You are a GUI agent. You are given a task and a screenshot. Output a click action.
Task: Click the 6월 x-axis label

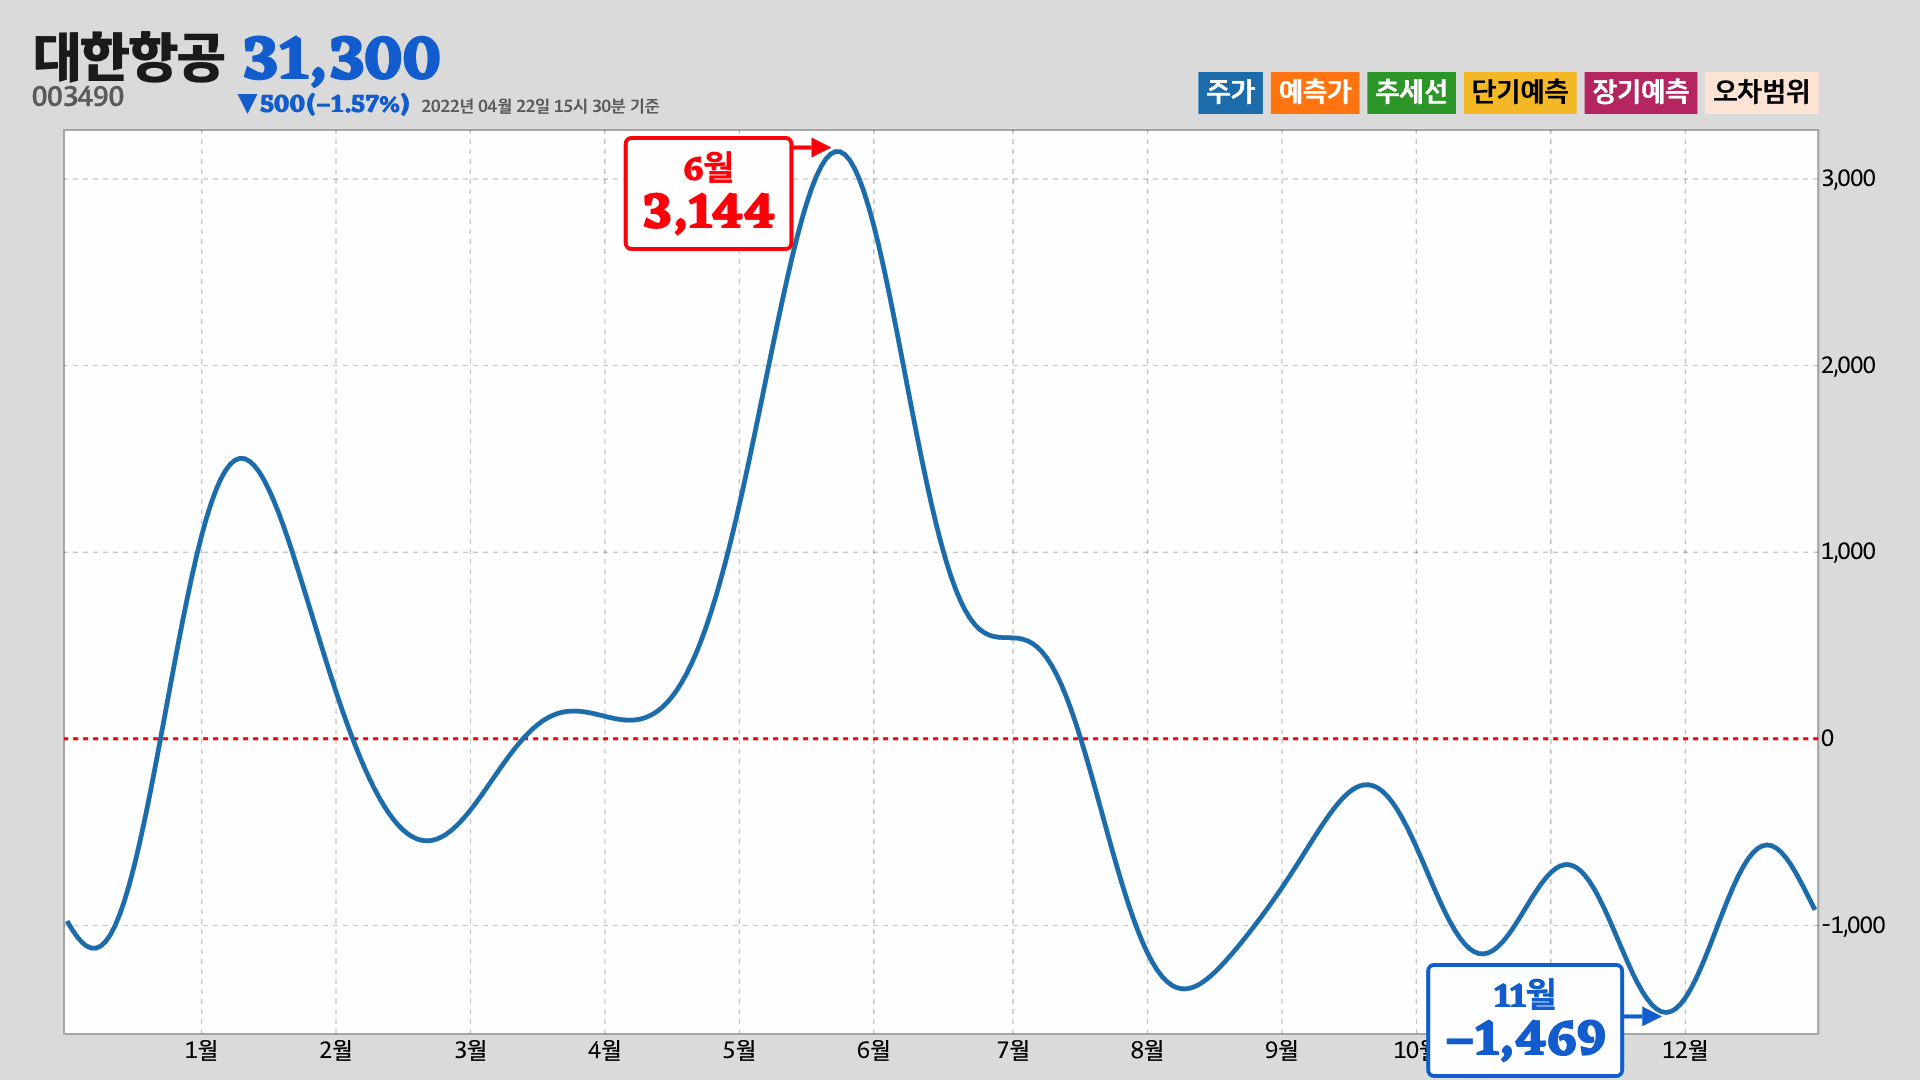(x=873, y=1050)
